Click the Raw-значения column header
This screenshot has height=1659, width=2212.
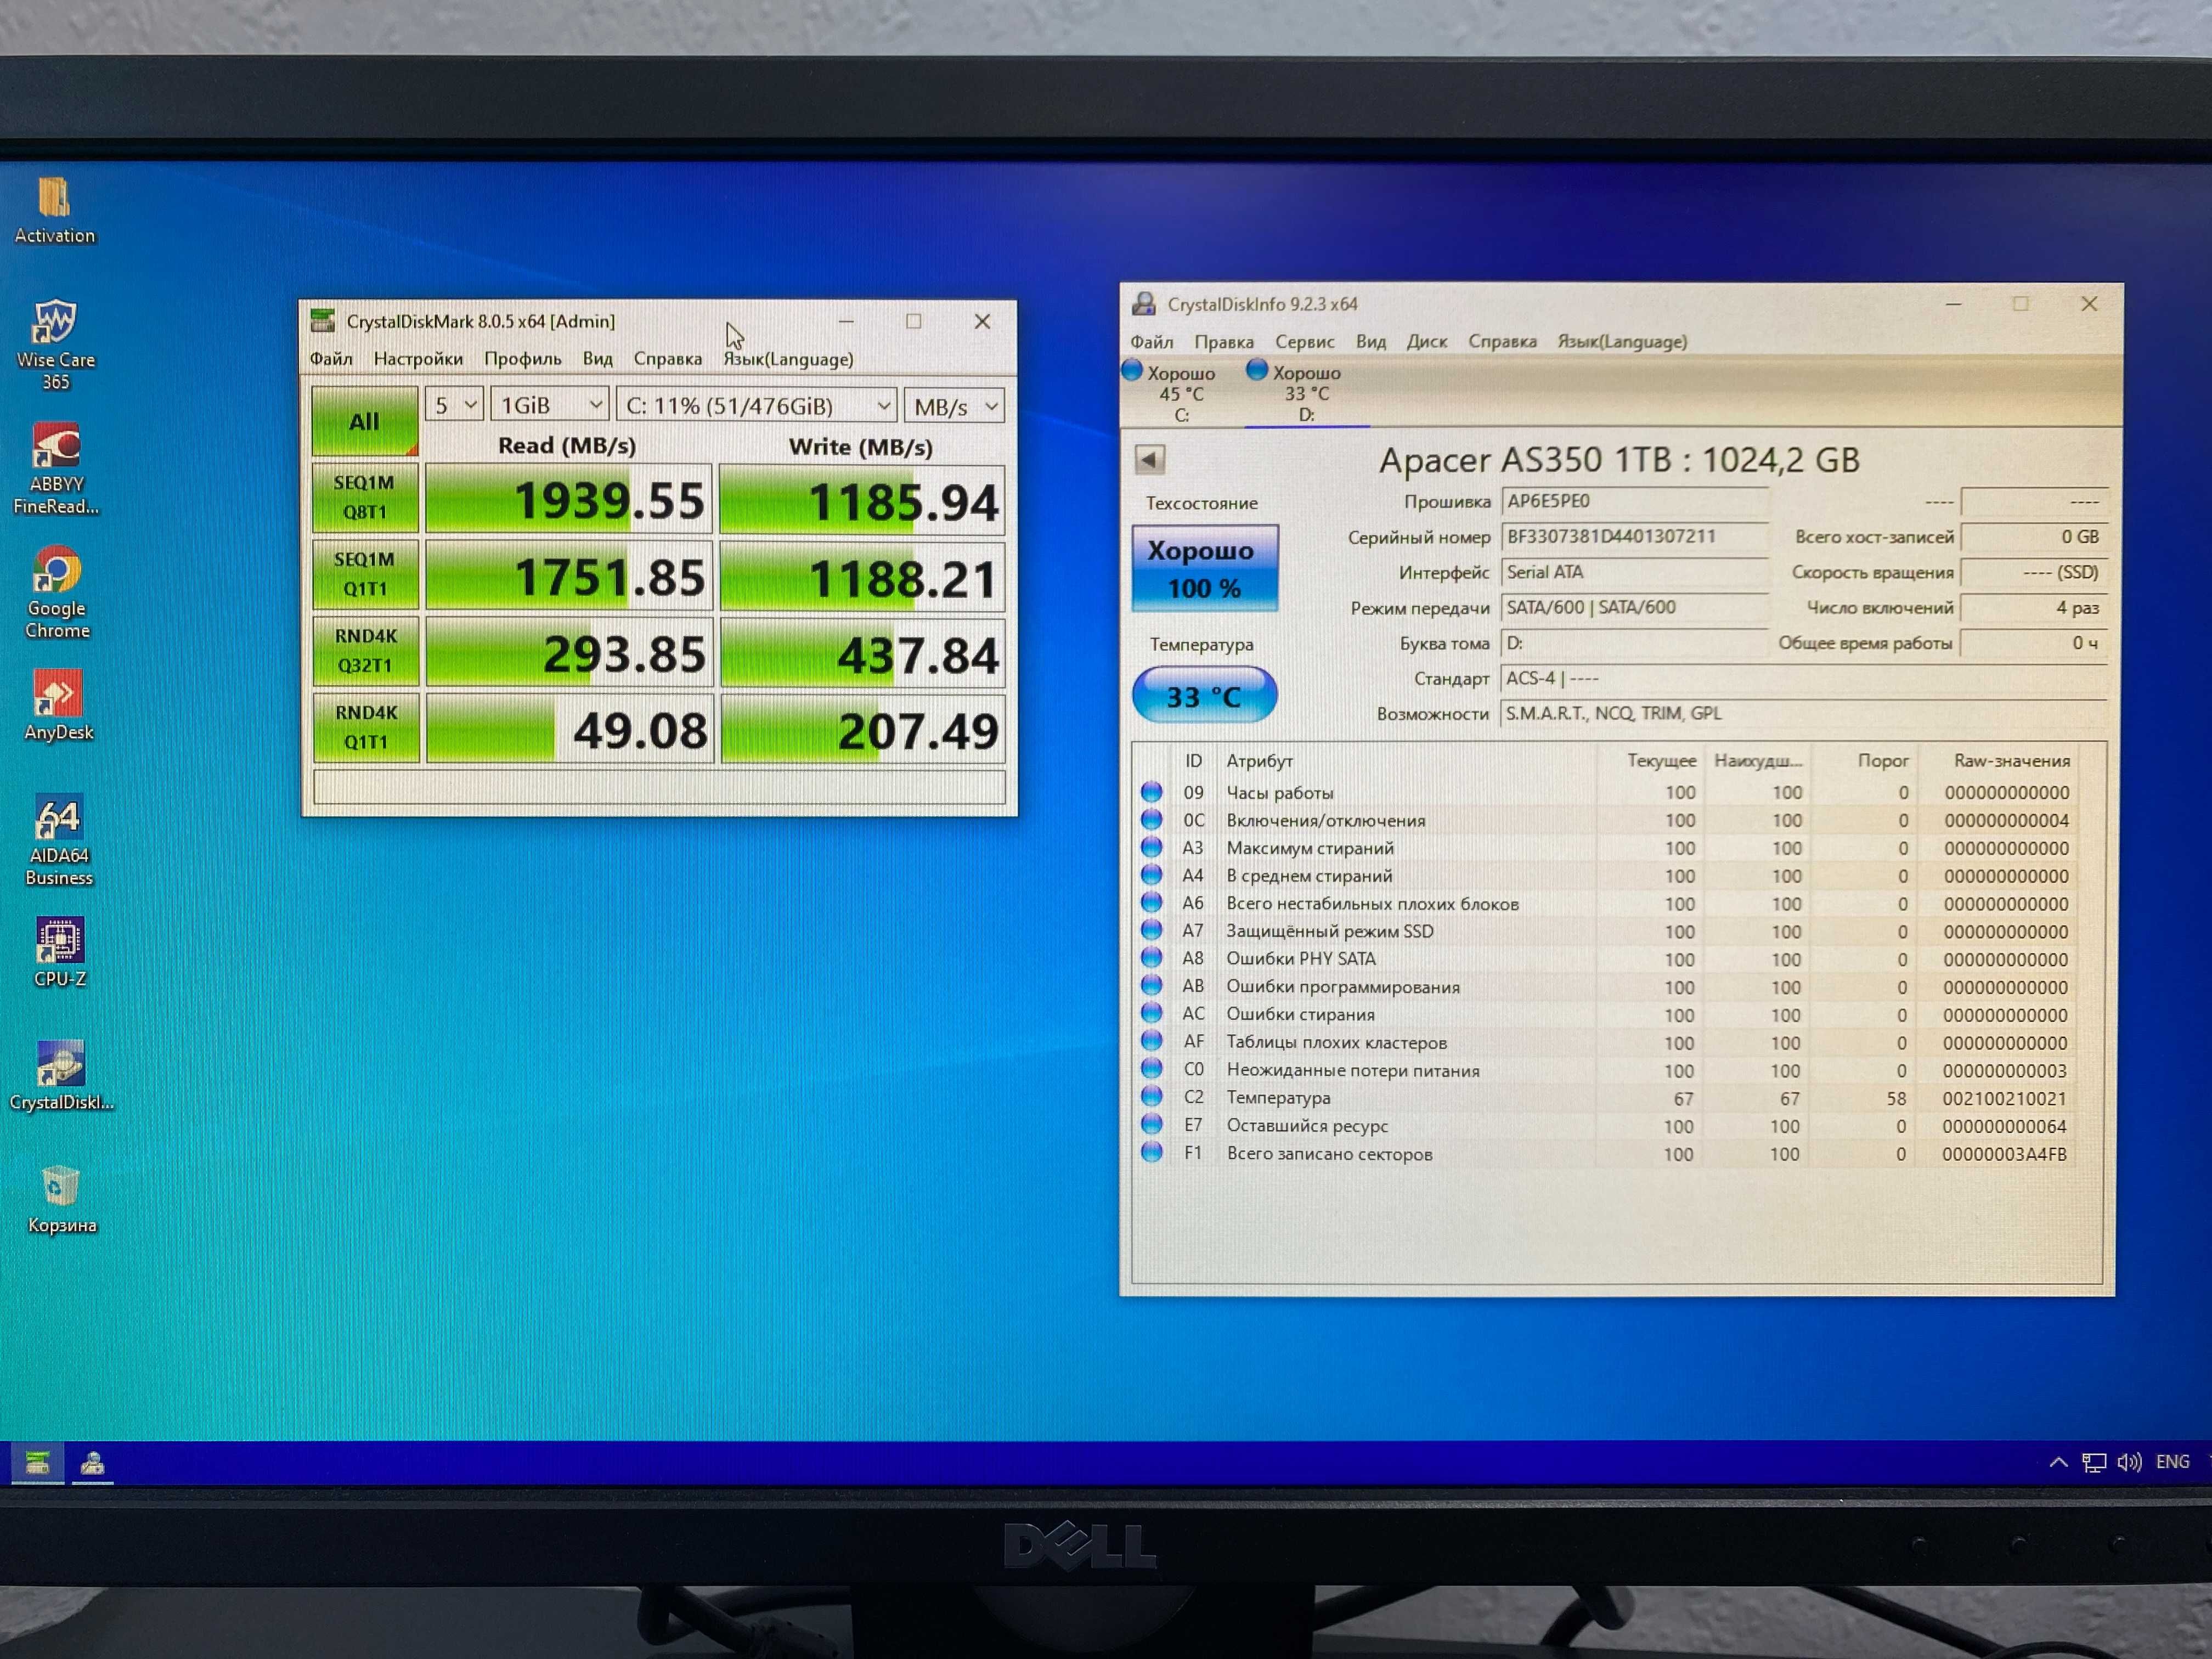tap(2011, 760)
